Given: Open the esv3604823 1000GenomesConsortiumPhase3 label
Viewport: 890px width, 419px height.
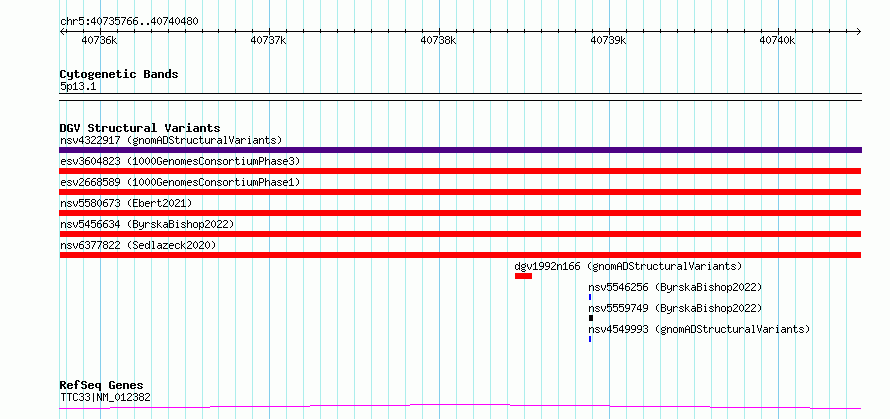Looking at the screenshot, I should pos(180,161).
